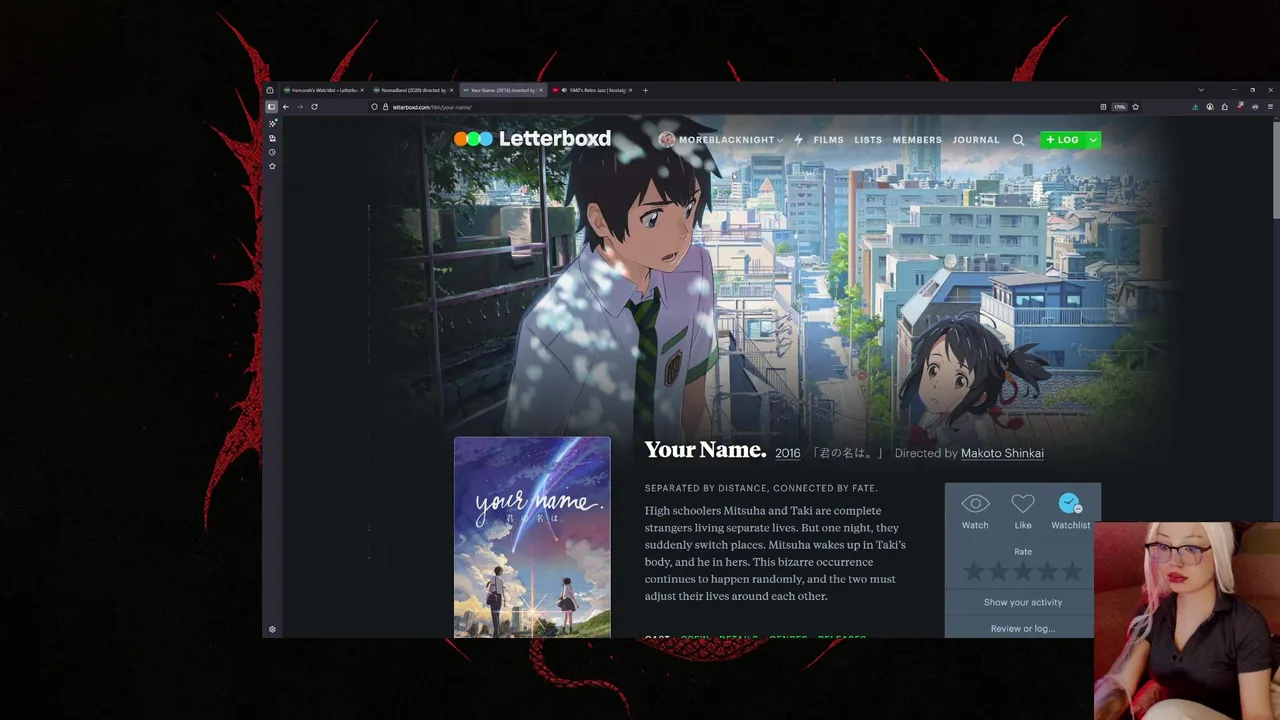Open the browser hamburger menu
This screenshot has width=1280, height=720.
pyautogui.click(x=1270, y=107)
